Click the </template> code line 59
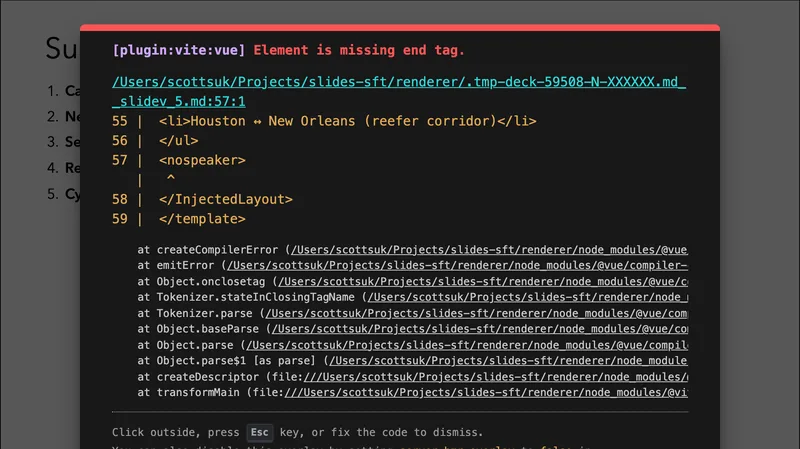The height and width of the screenshot is (449, 800). pos(201,218)
